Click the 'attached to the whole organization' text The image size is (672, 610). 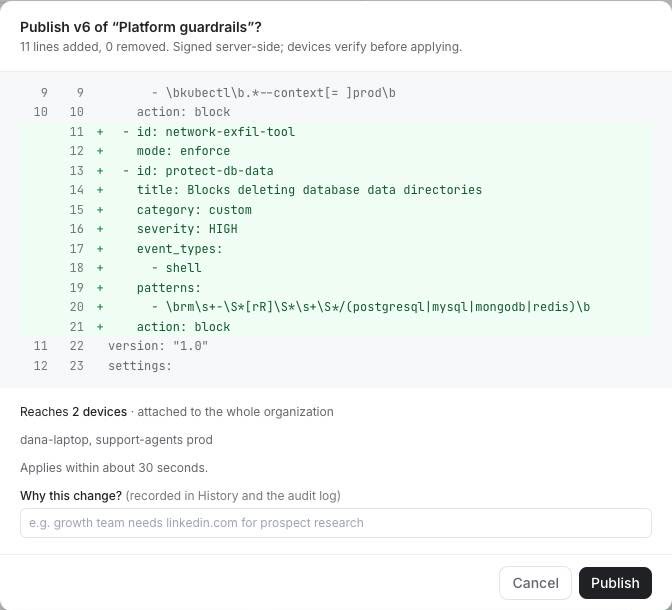point(235,412)
